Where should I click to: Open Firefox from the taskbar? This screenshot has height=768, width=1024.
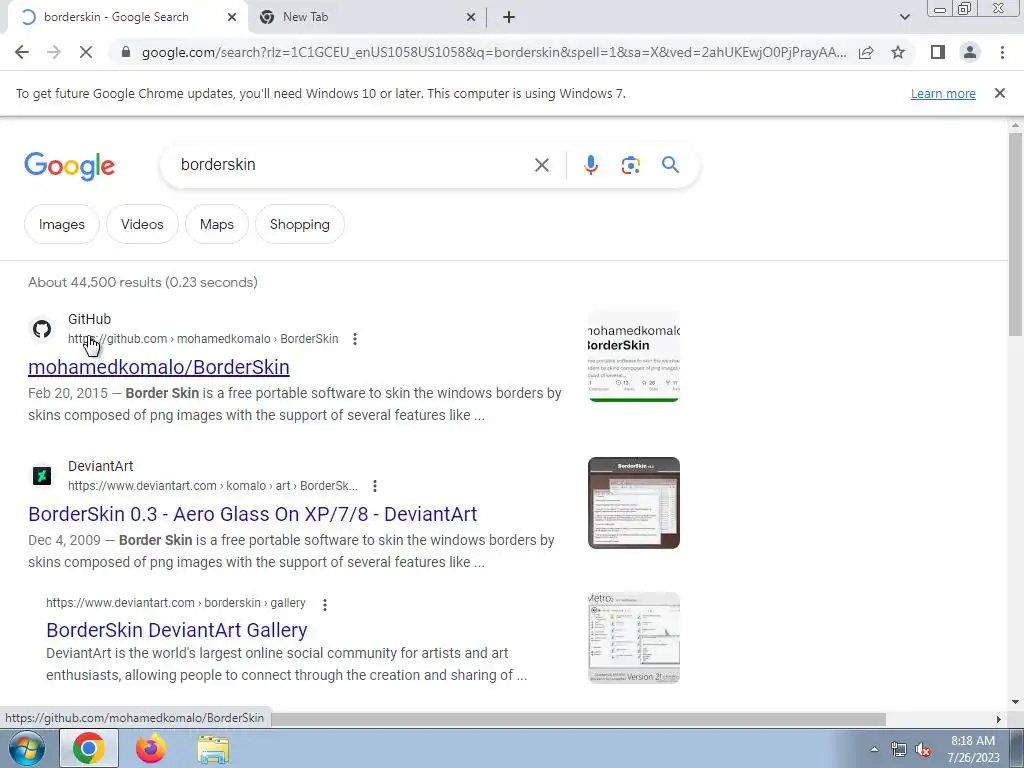point(150,748)
